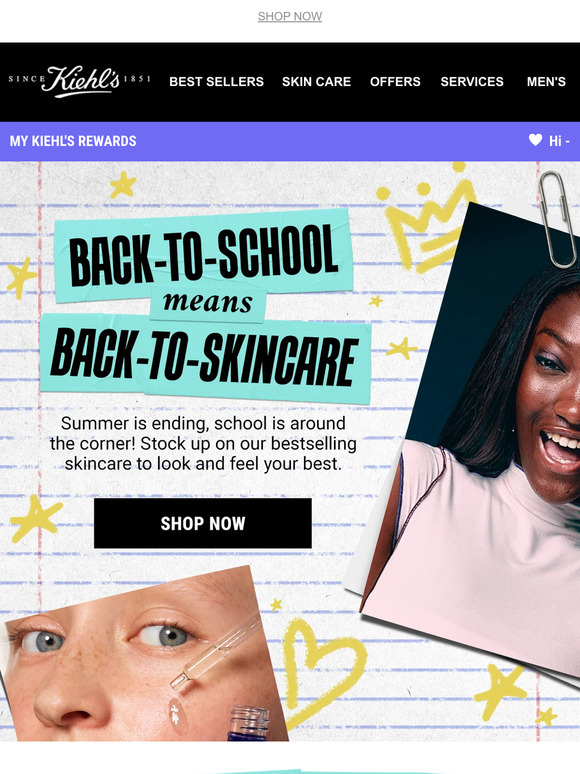The image size is (580, 774).
Task: Click the paperclip graphic on photo
Action: [x=557, y=219]
